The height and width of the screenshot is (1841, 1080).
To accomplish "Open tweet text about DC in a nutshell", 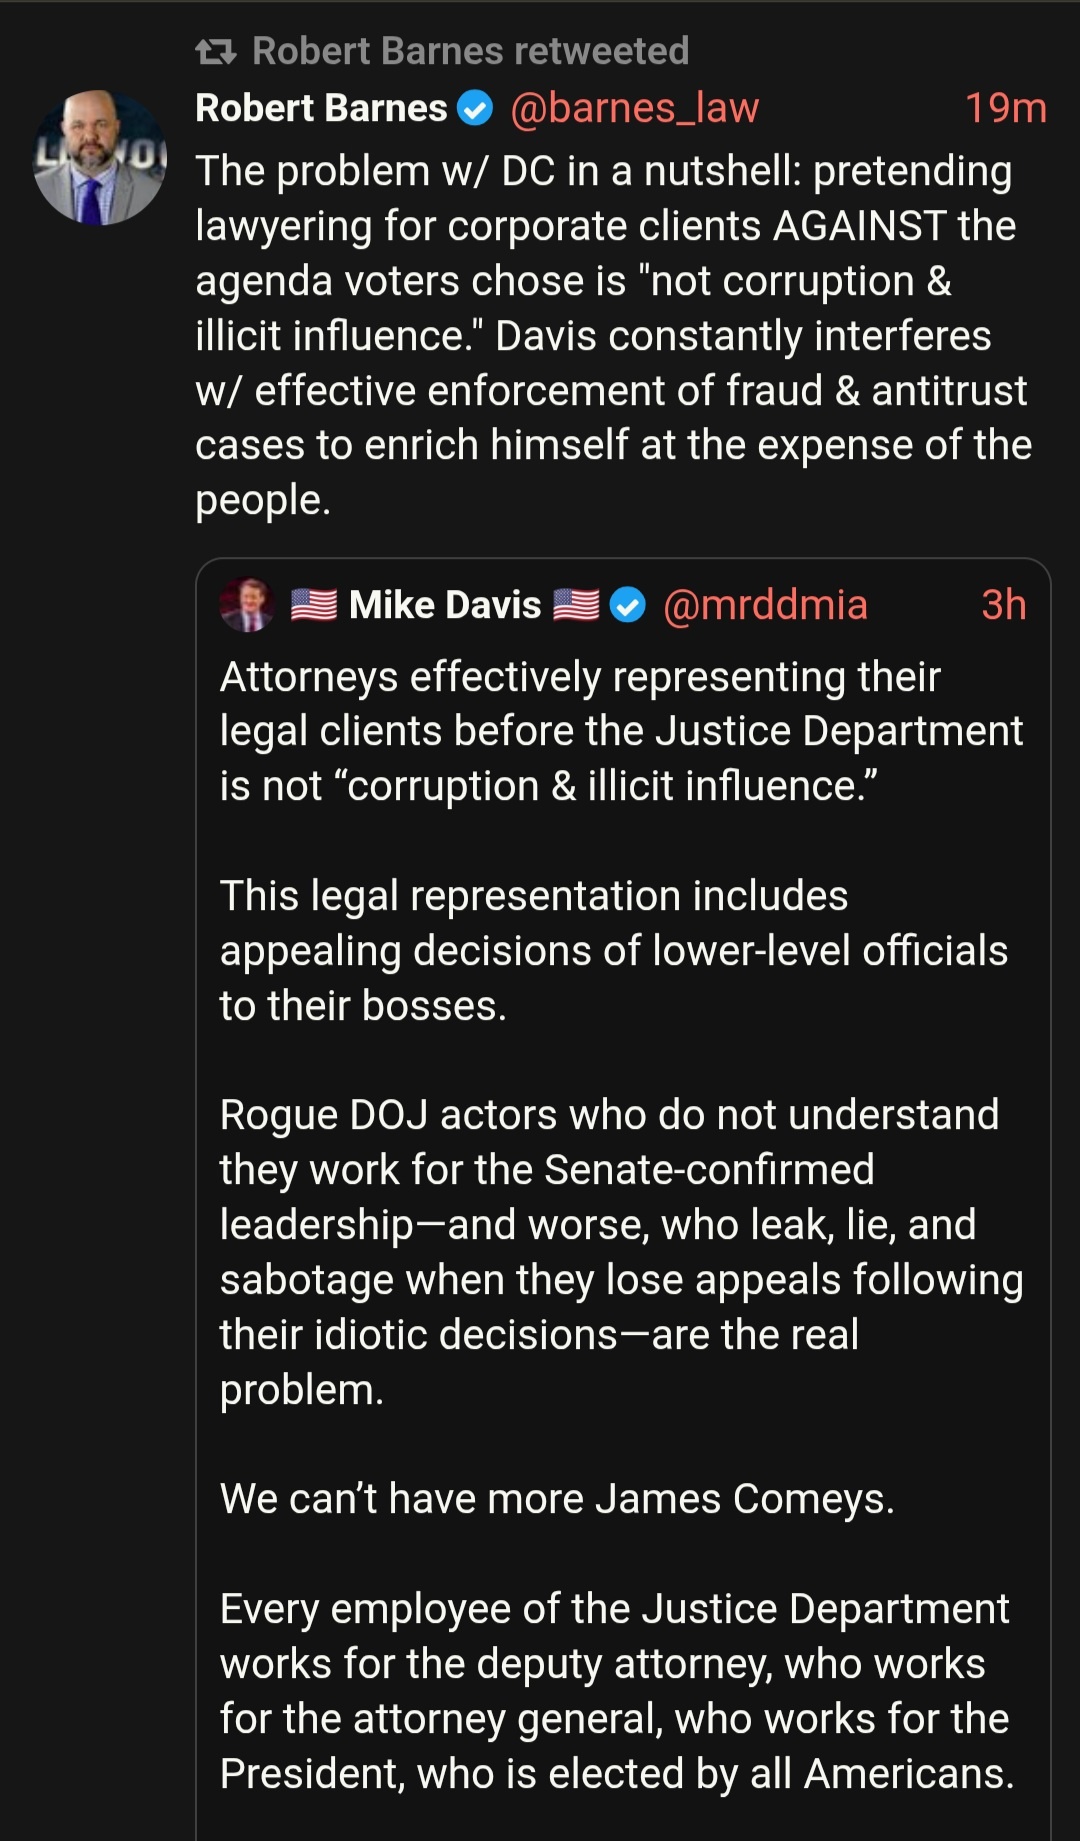I will 610,335.
